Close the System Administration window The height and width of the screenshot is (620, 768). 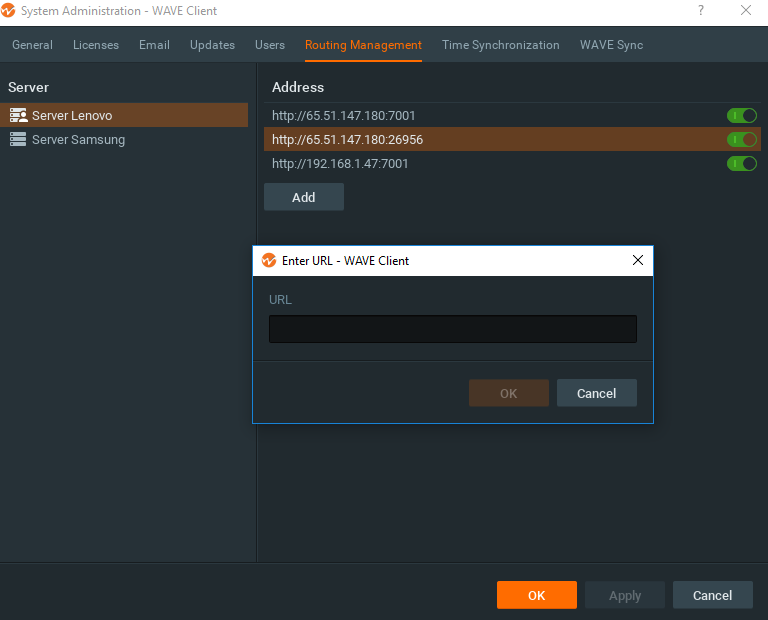pyautogui.click(x=745, y=10)
